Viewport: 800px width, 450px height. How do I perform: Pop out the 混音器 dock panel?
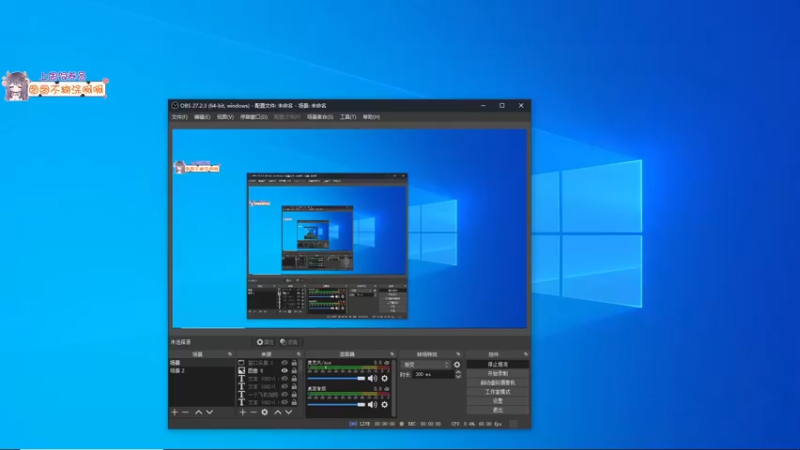(392, 354)
